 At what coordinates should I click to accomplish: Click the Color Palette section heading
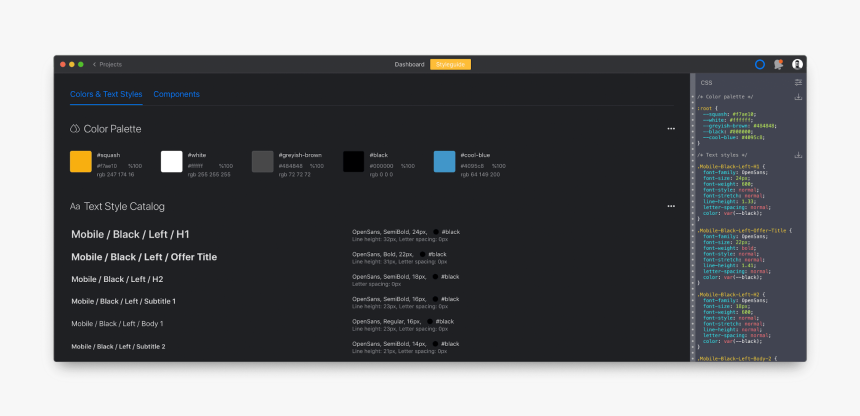(112, 129)
